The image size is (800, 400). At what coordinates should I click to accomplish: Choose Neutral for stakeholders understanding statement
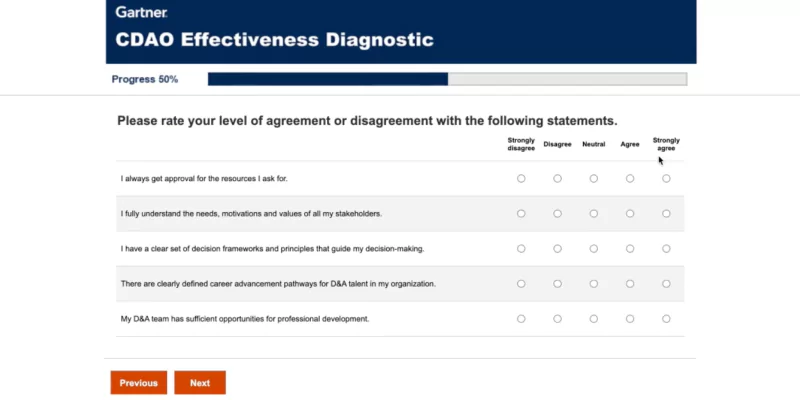[594, 214]
